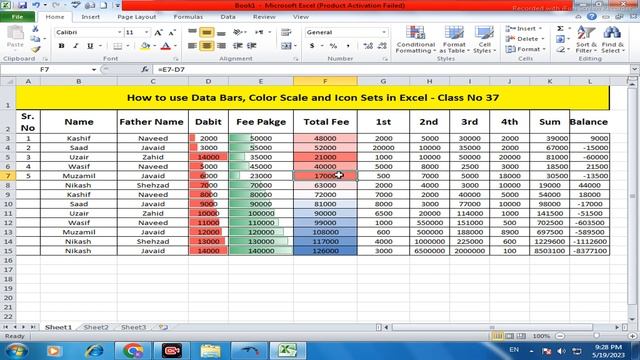Click the Microsoft Excel Help question icon
Image resolution: width=640 pixels, height=360 pixels.
[x=591, y=17]
